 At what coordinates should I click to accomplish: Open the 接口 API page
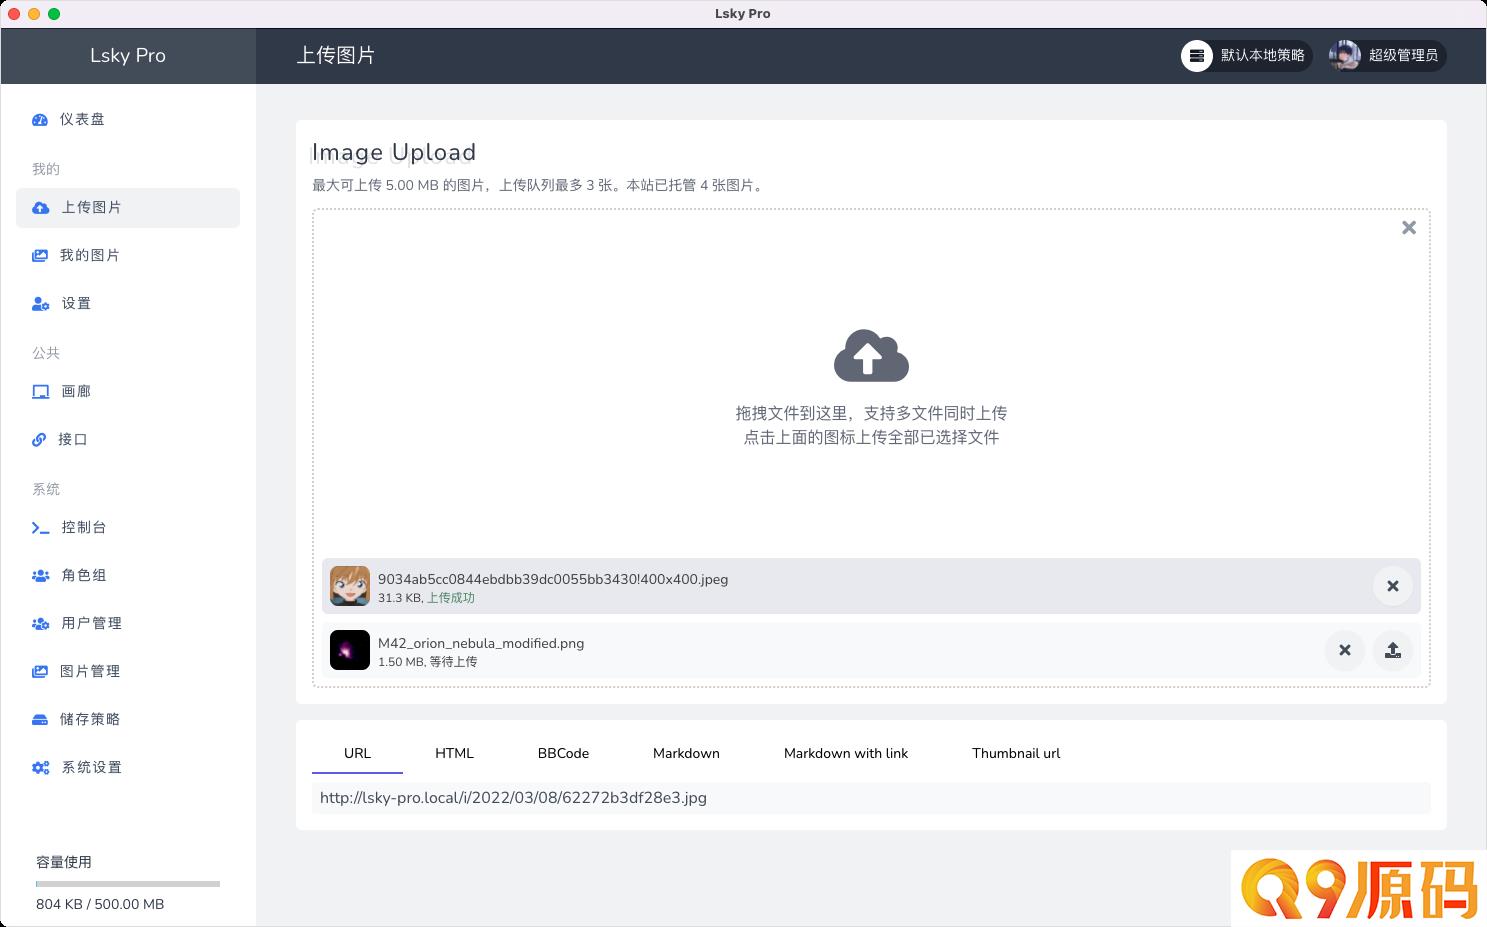(128, 440)
